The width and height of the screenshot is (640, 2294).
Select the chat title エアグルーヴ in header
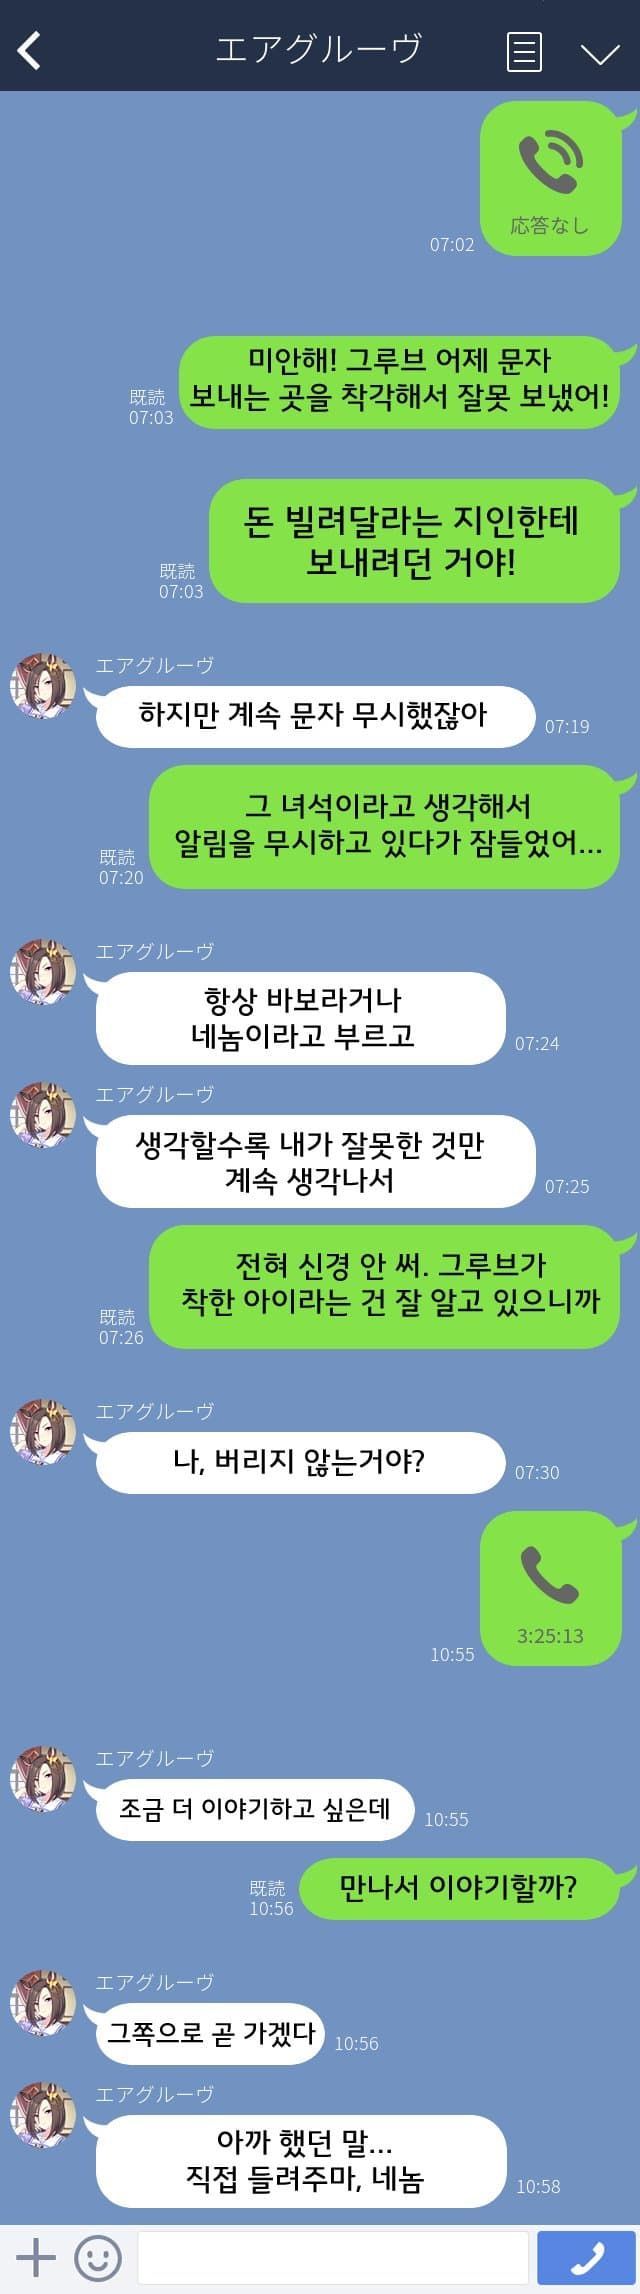coord(319,49)
